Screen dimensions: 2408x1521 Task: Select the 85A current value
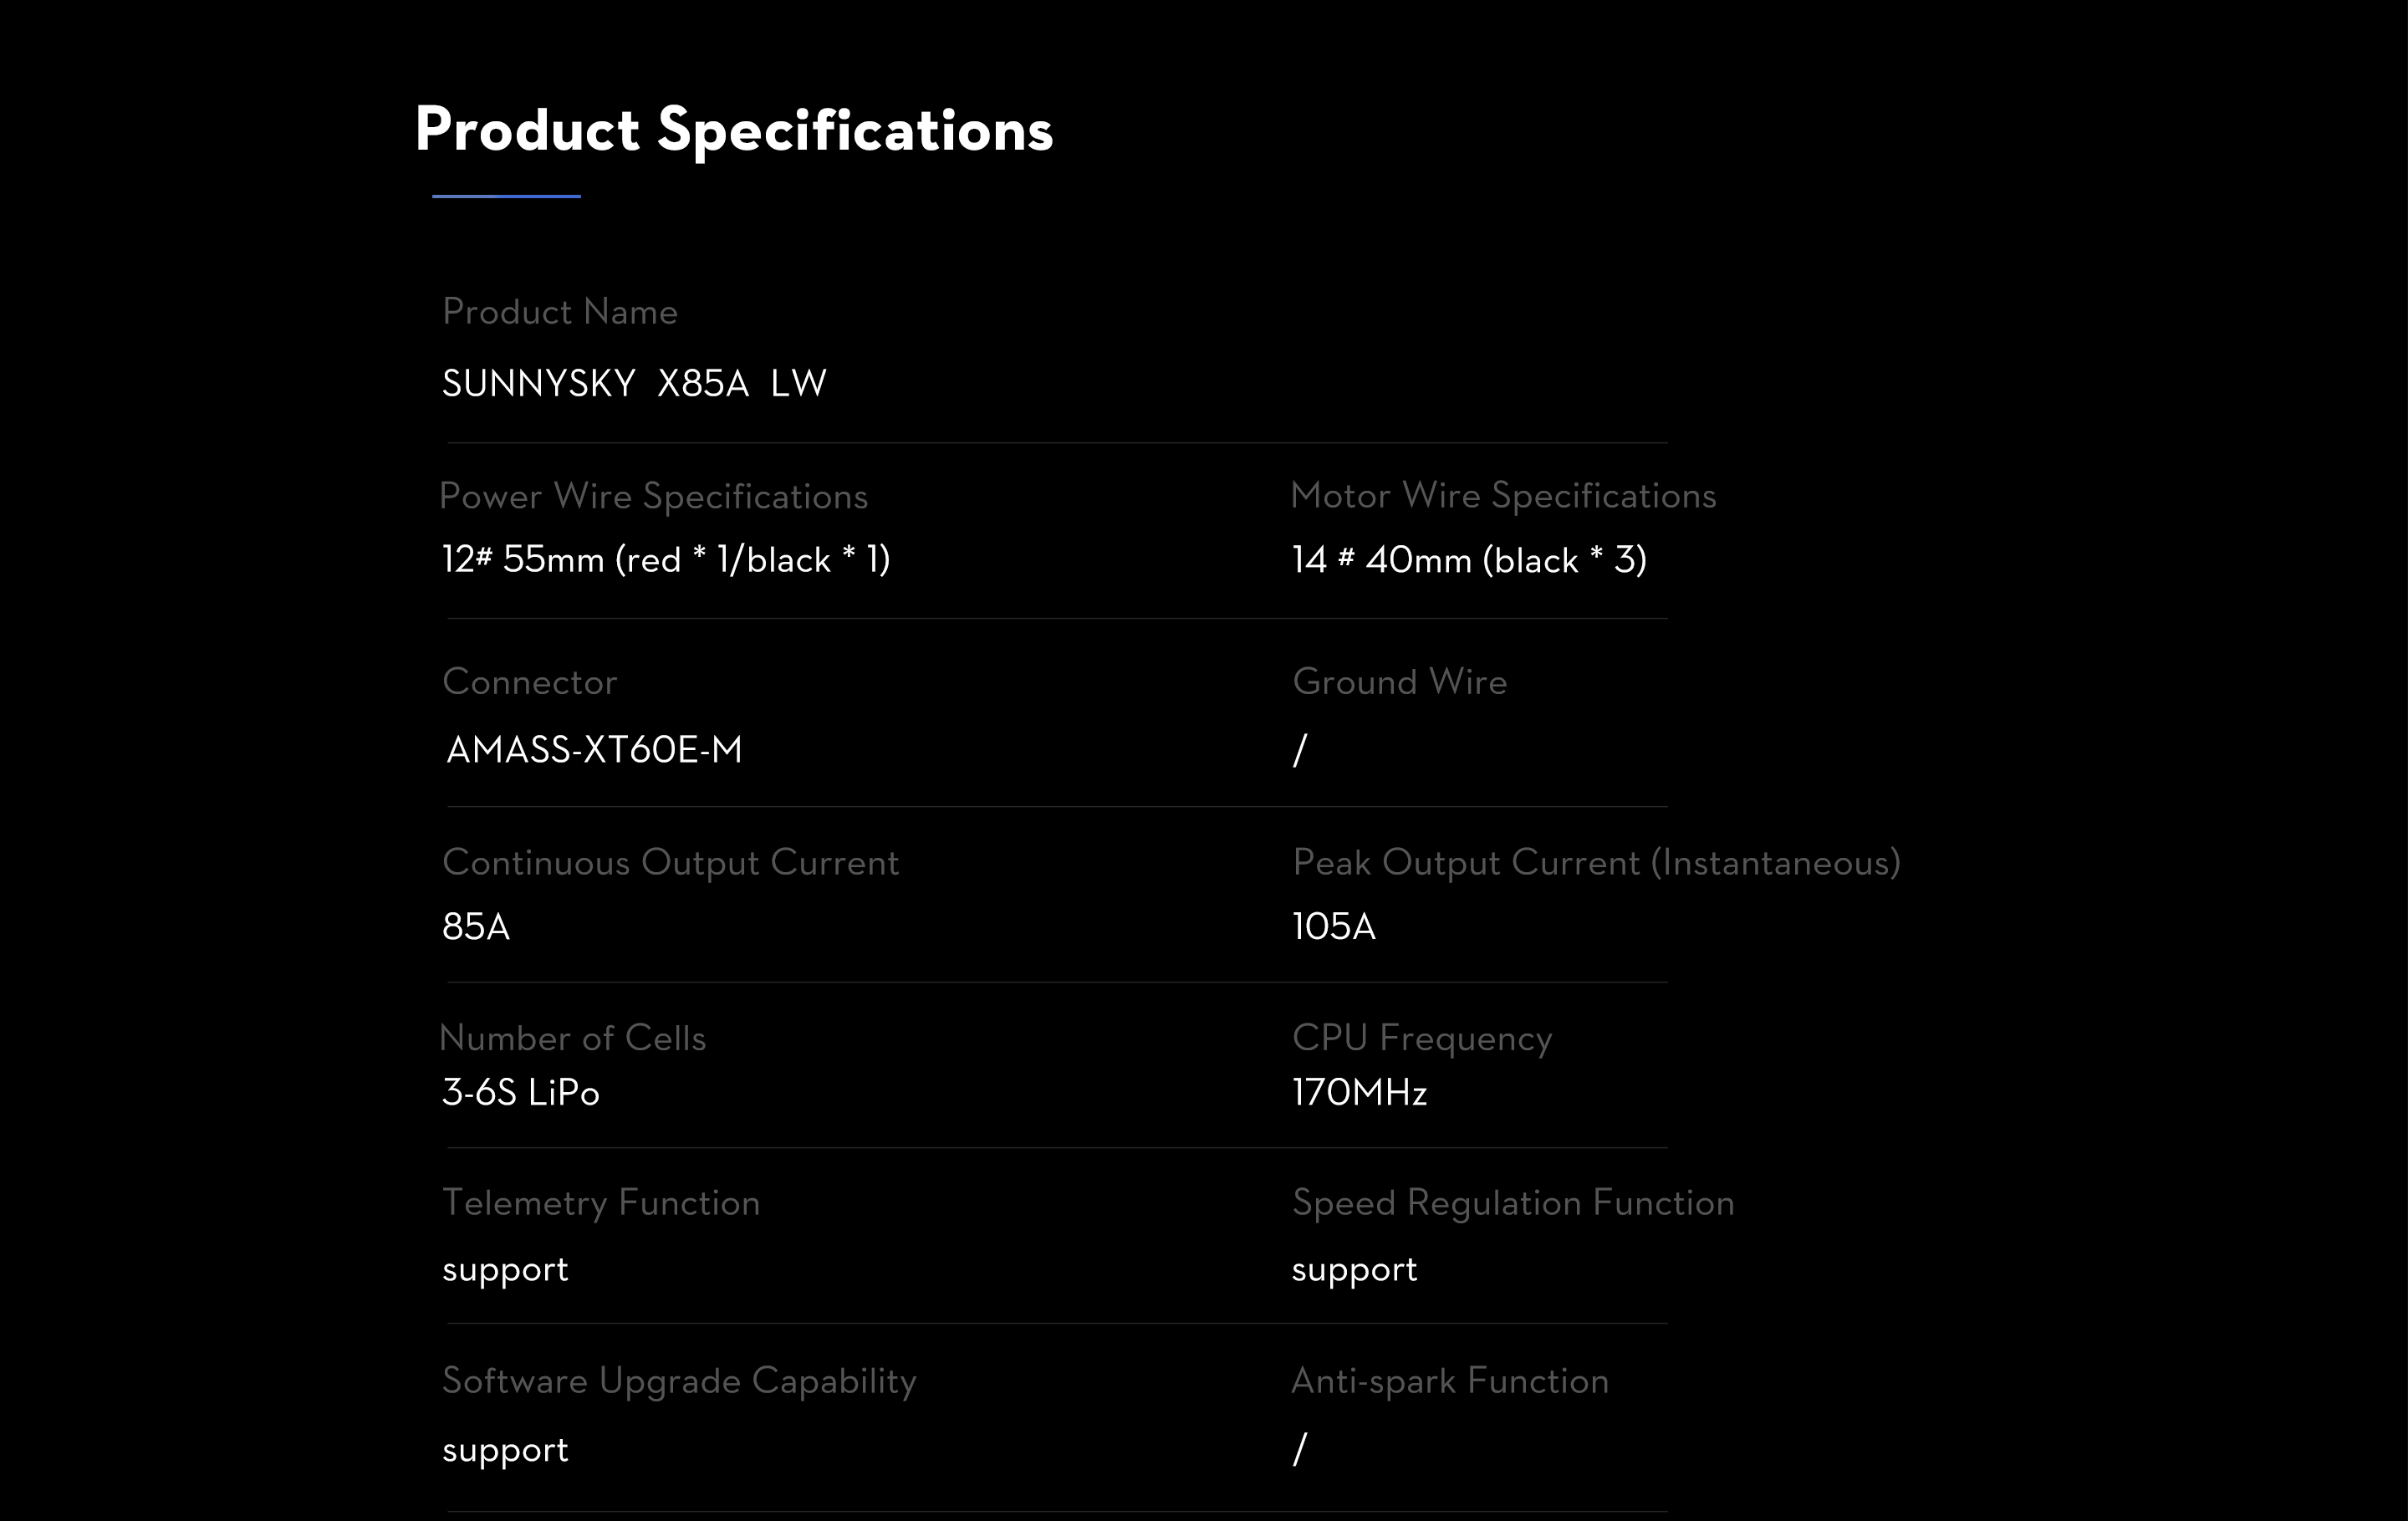pyautogui.click(x=476, y=927)
